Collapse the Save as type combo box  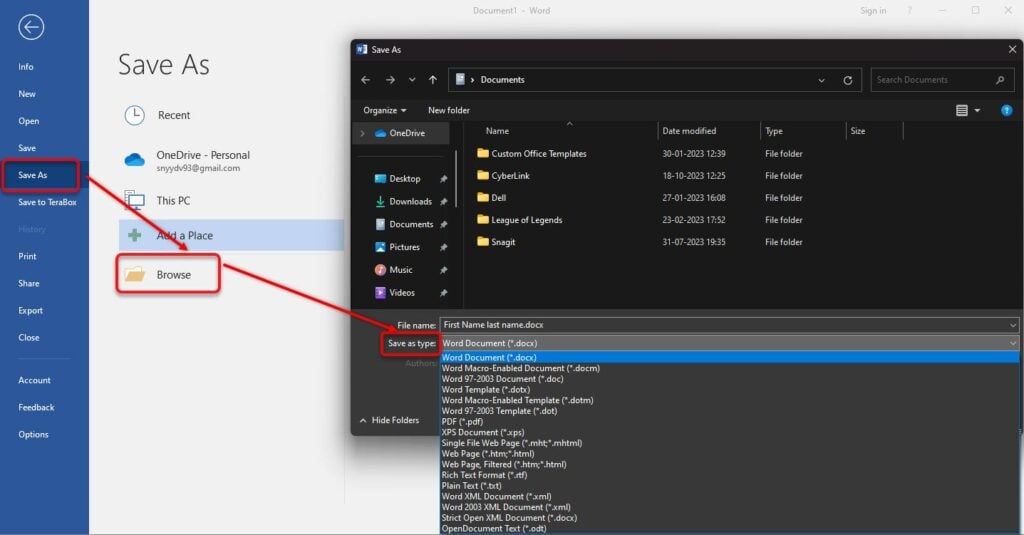(x=1013, y=343)
